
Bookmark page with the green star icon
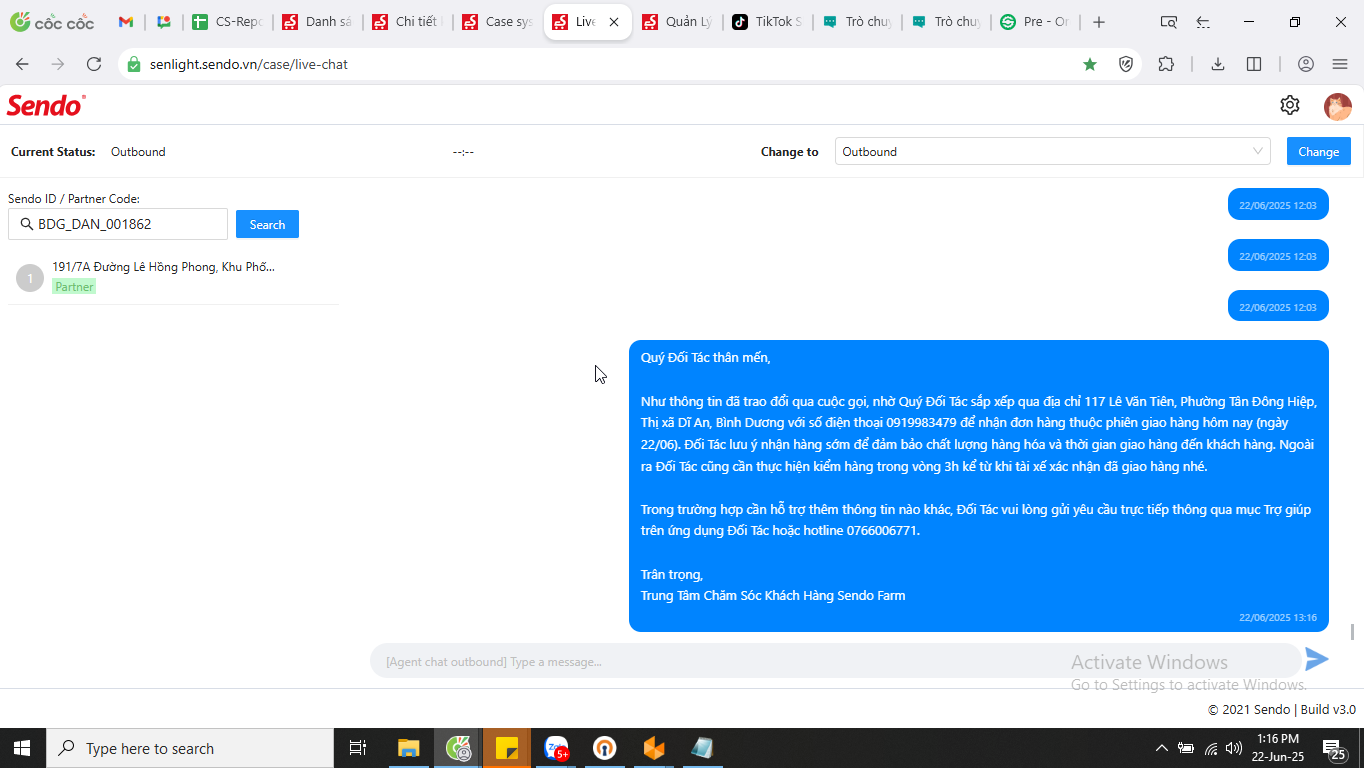click(x=1090, y=64)
